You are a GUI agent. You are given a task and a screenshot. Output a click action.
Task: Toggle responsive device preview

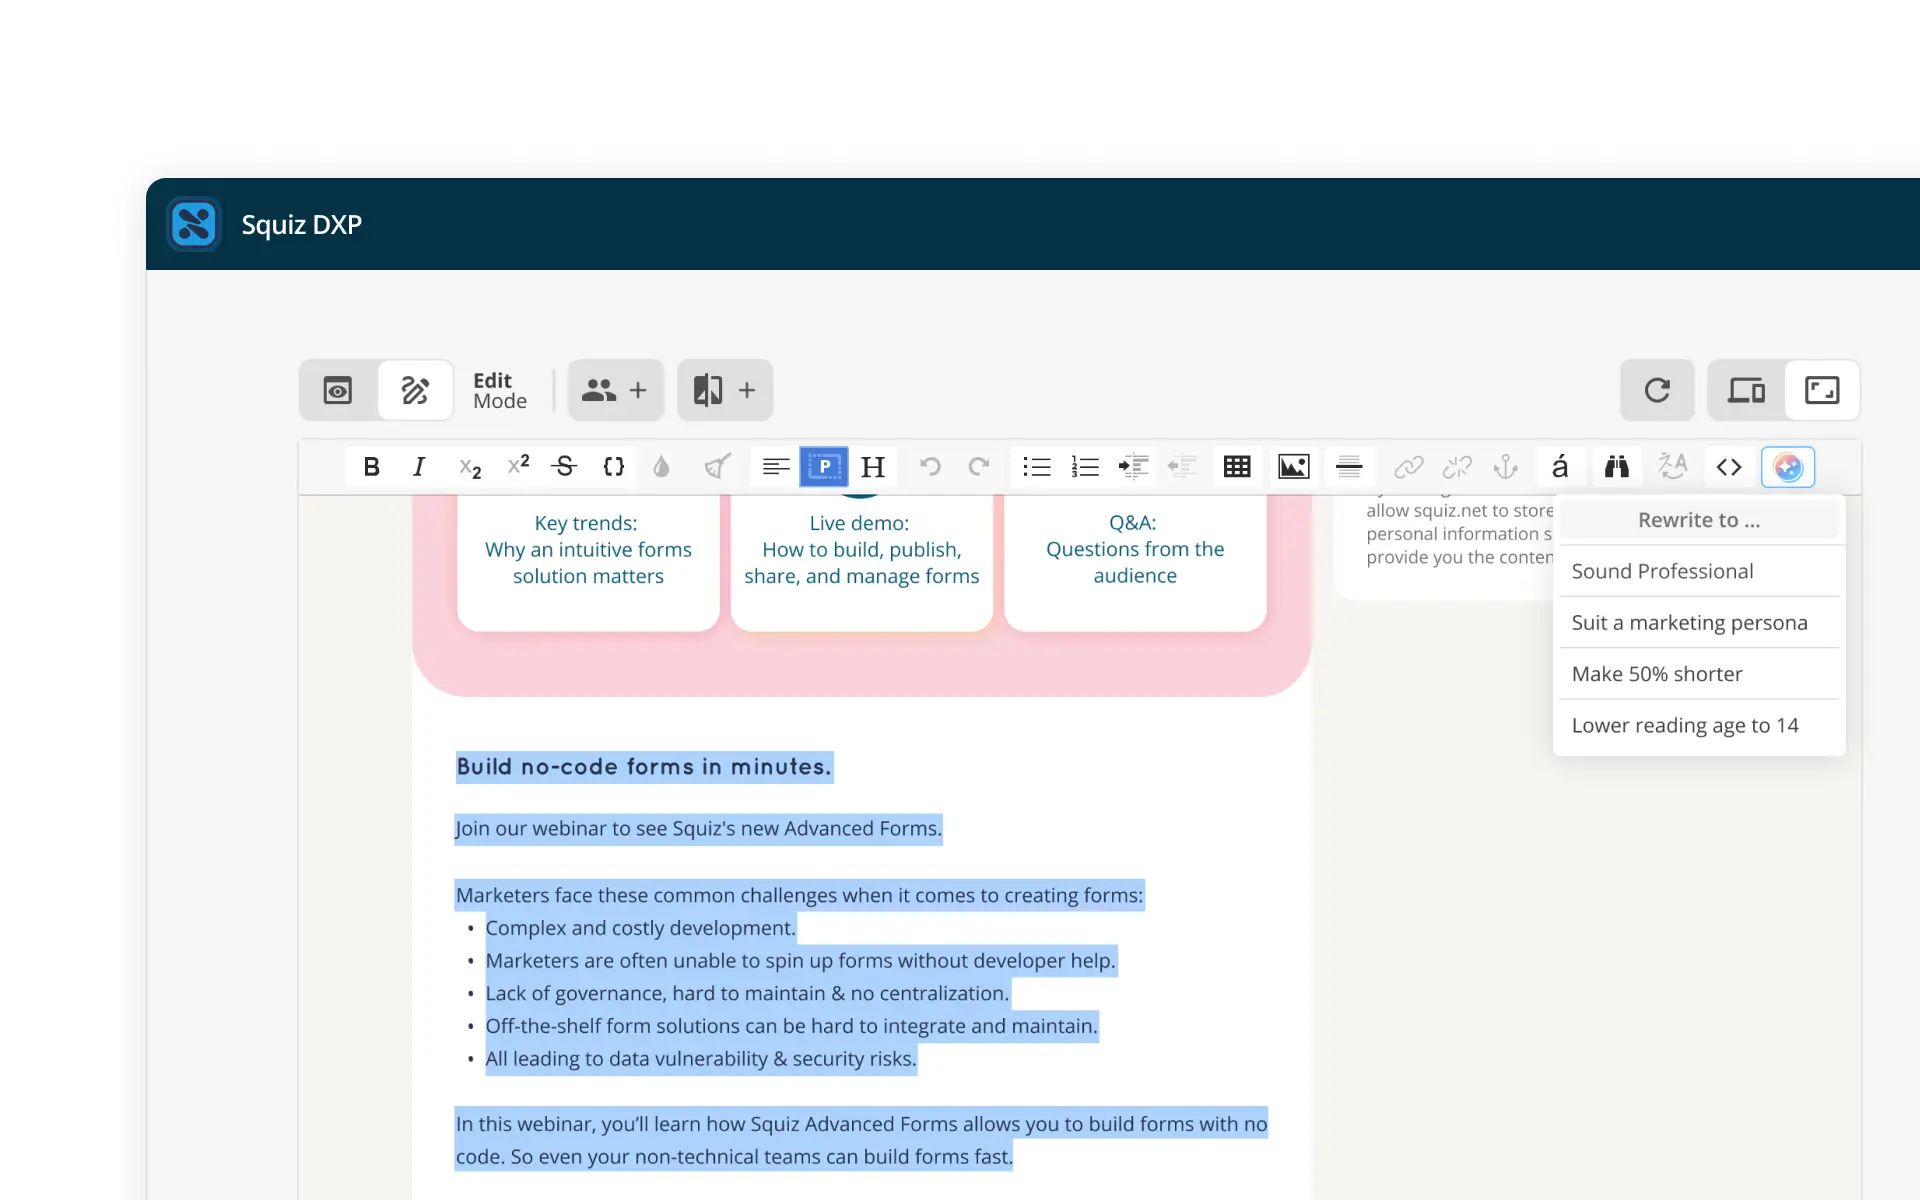1746,390
